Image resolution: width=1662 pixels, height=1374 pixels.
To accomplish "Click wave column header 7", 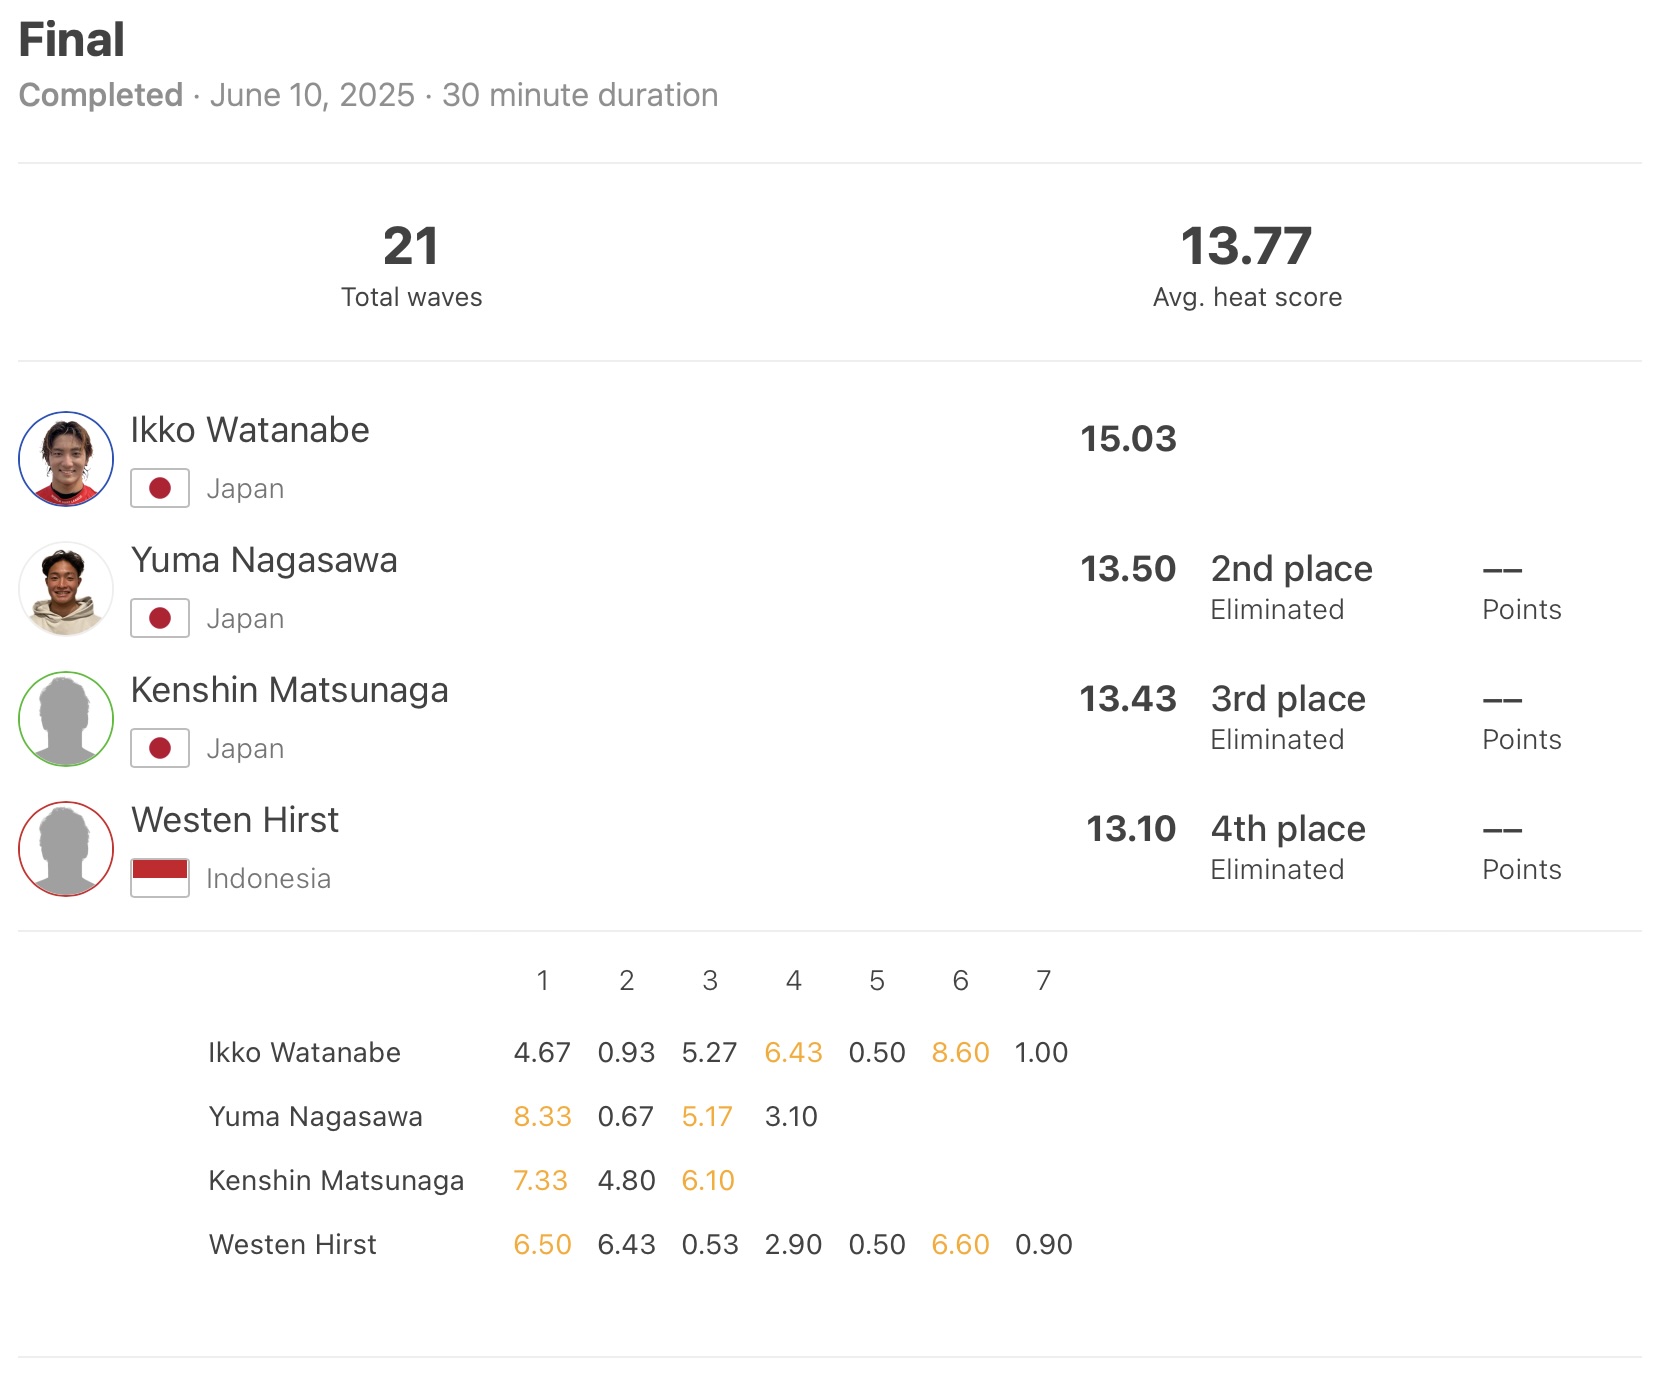I will tap(1043, 980).
